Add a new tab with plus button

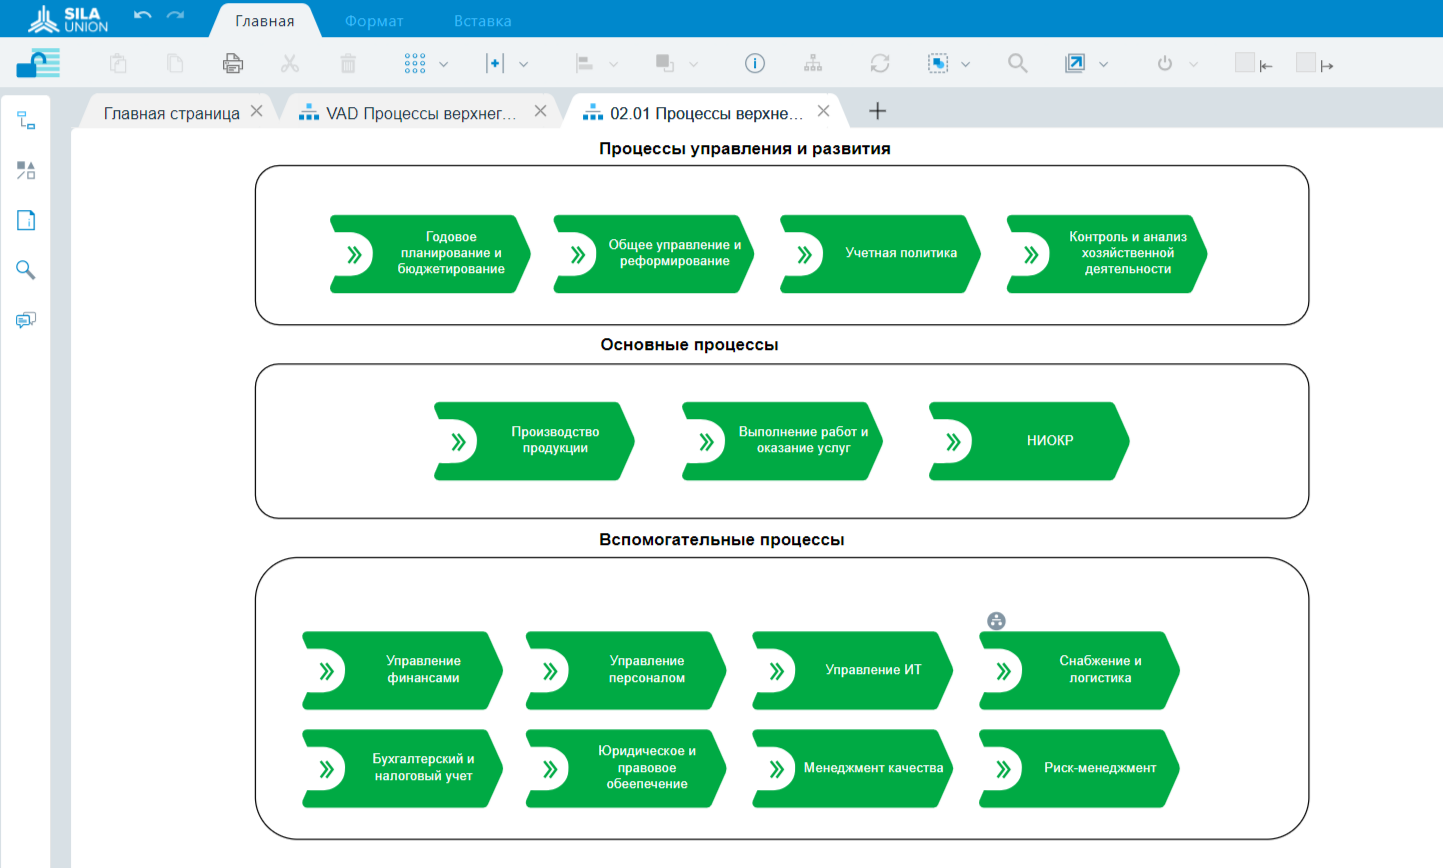[877, 111]
